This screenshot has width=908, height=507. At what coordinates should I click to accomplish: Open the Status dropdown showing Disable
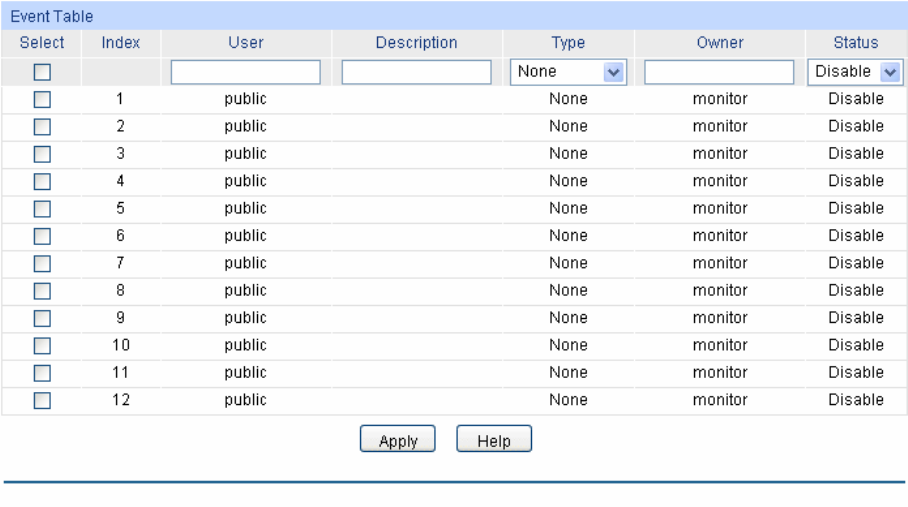855,72
